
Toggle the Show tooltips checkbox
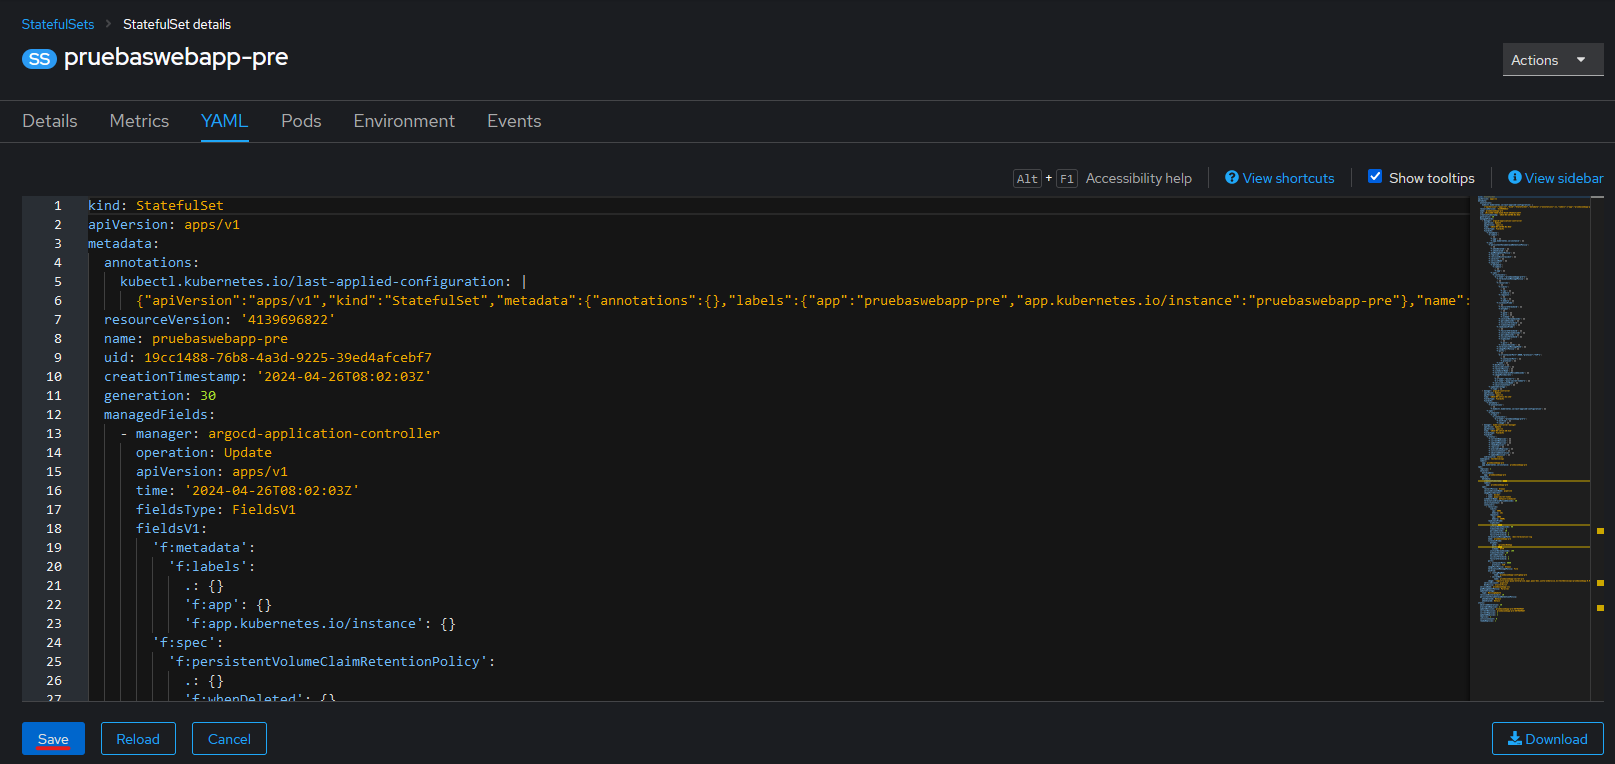[1375, 177]
